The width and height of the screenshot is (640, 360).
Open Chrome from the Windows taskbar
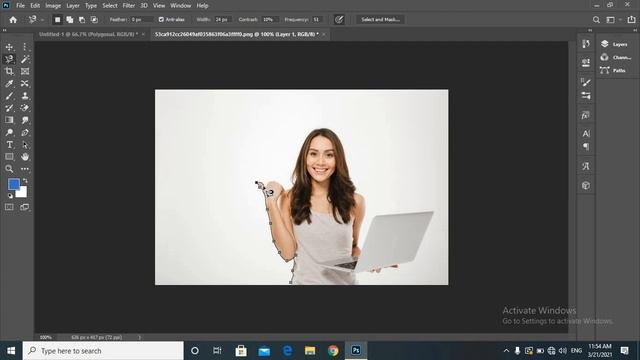(x=333, y=351)
